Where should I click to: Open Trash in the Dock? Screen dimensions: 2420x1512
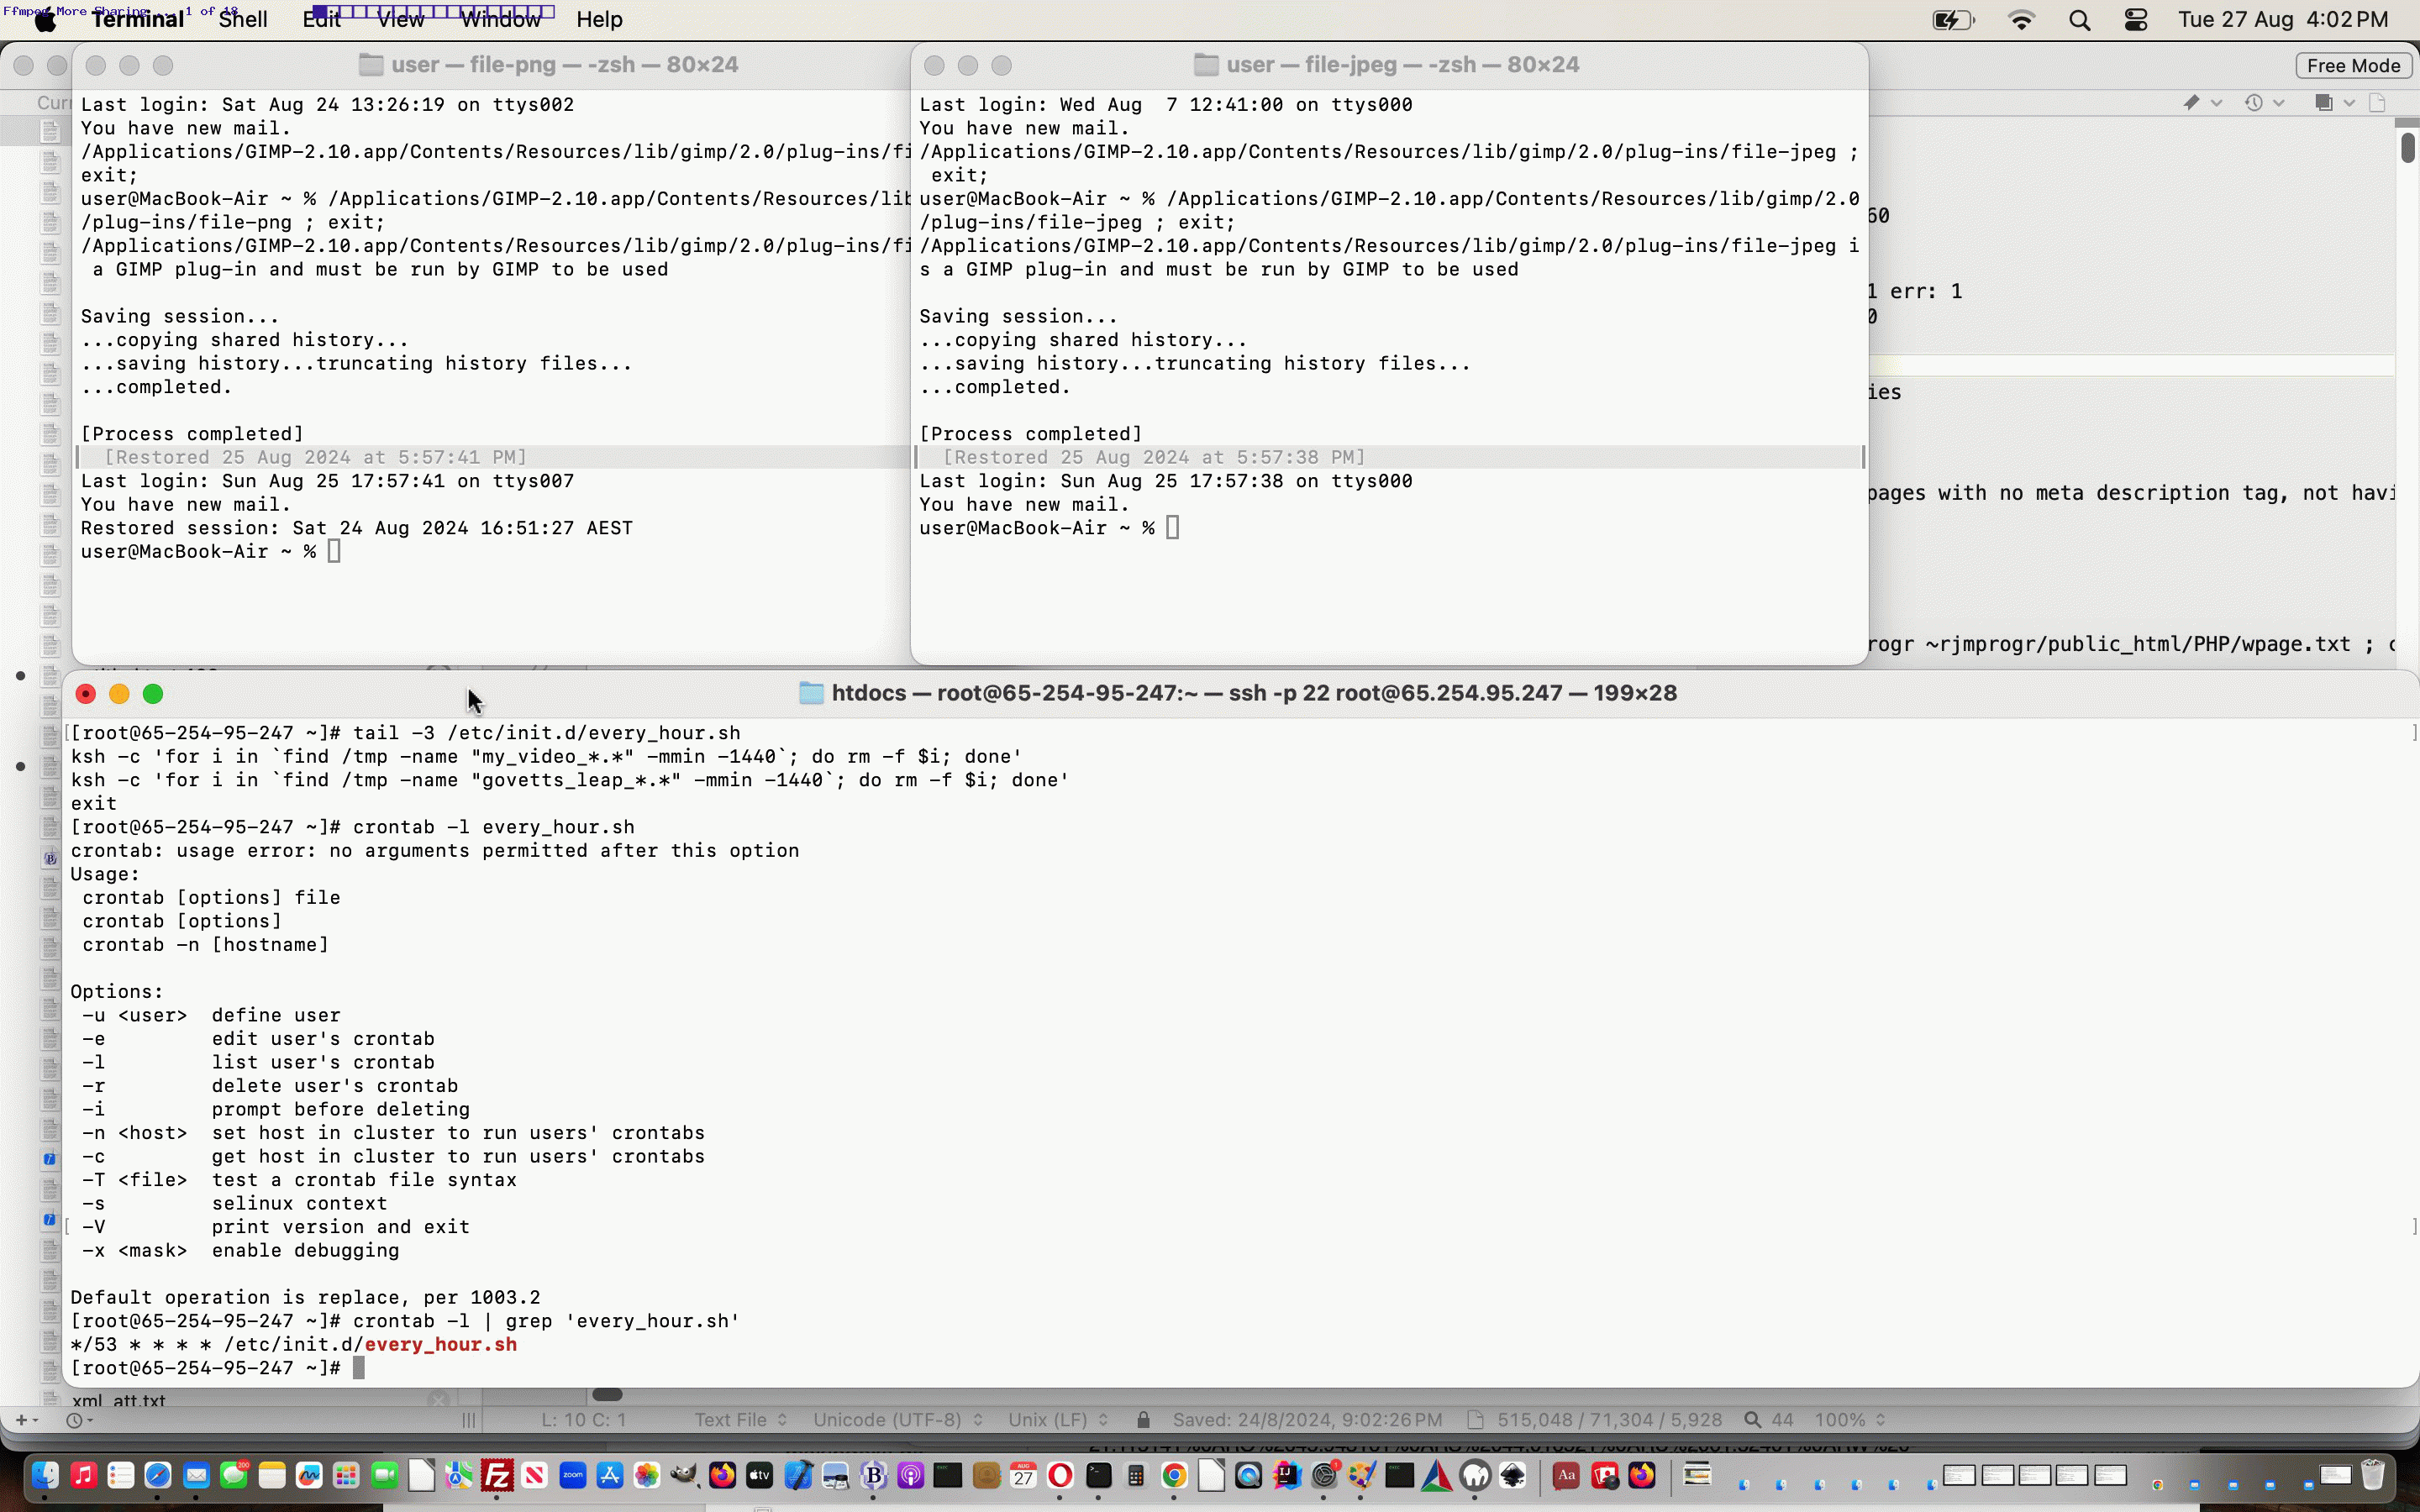[x=2373, y=1476]
